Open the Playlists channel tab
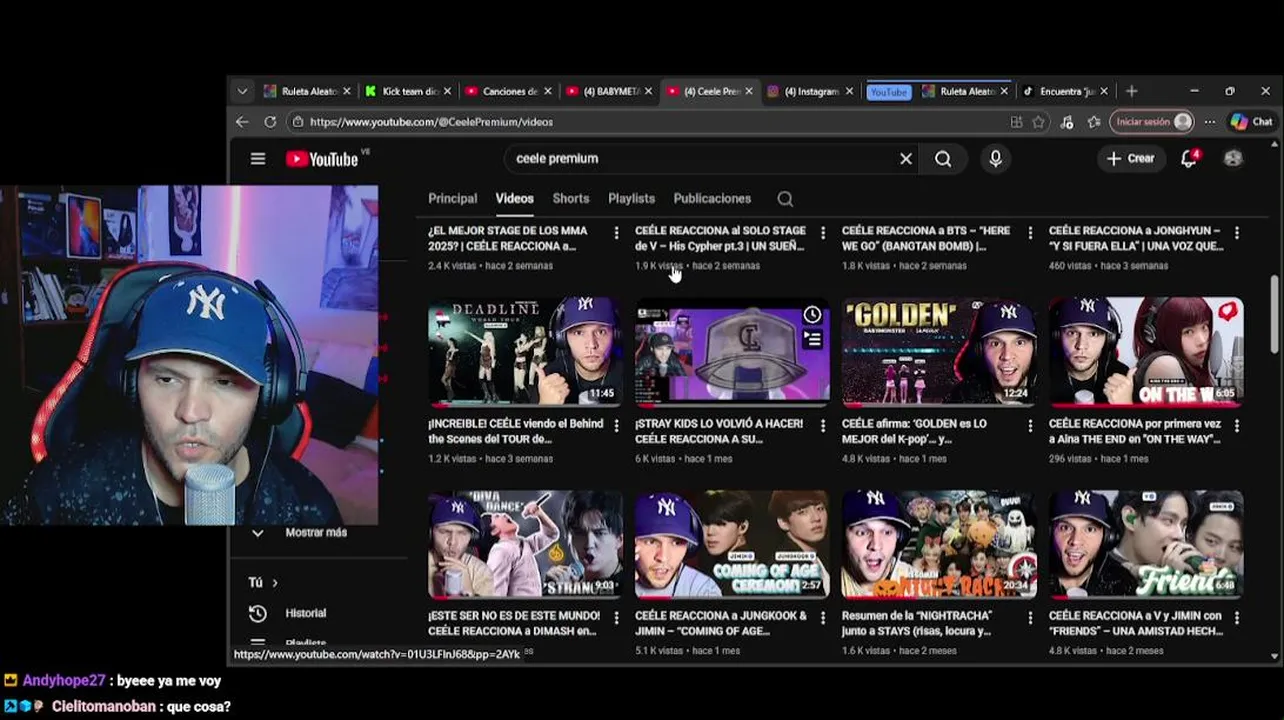Viewport: 1284px width, 720px height. [632, 198]
